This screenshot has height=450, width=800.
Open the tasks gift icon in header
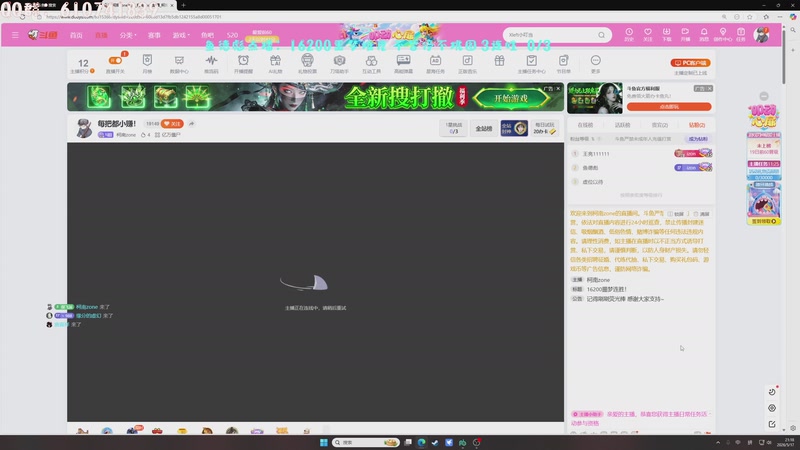741,34
